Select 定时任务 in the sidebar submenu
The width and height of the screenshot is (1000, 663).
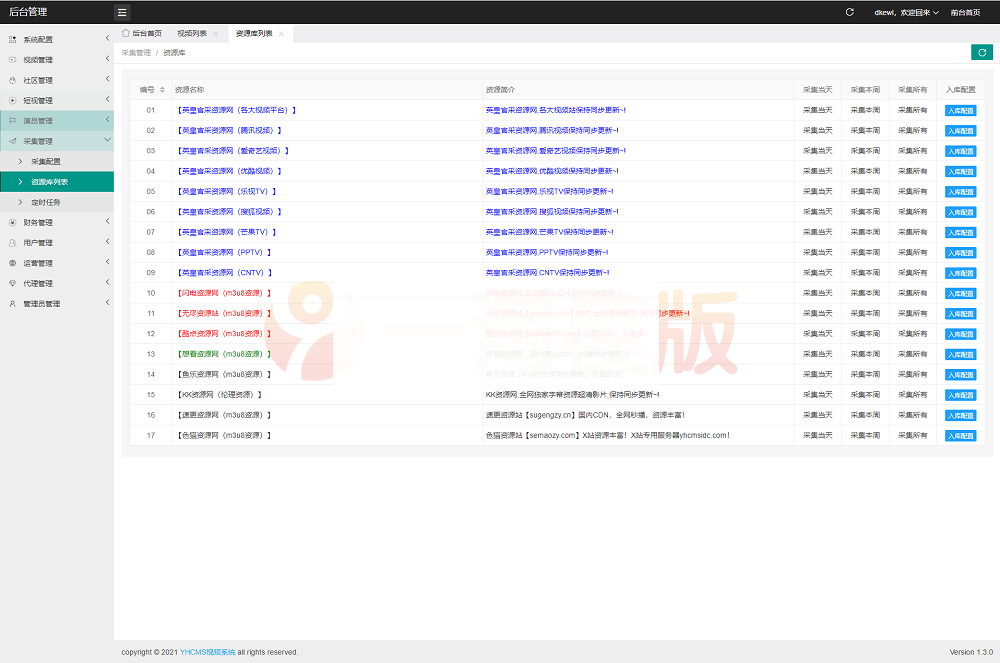45,202
